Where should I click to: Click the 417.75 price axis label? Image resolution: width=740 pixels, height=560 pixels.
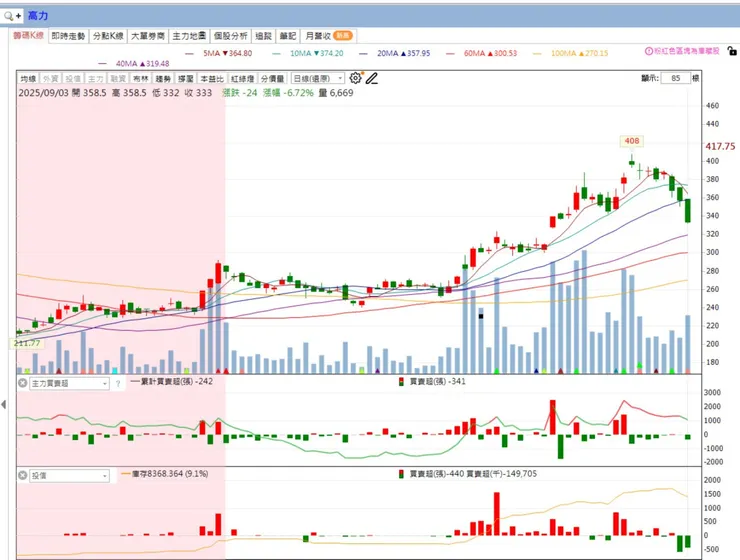click(720, 146)
